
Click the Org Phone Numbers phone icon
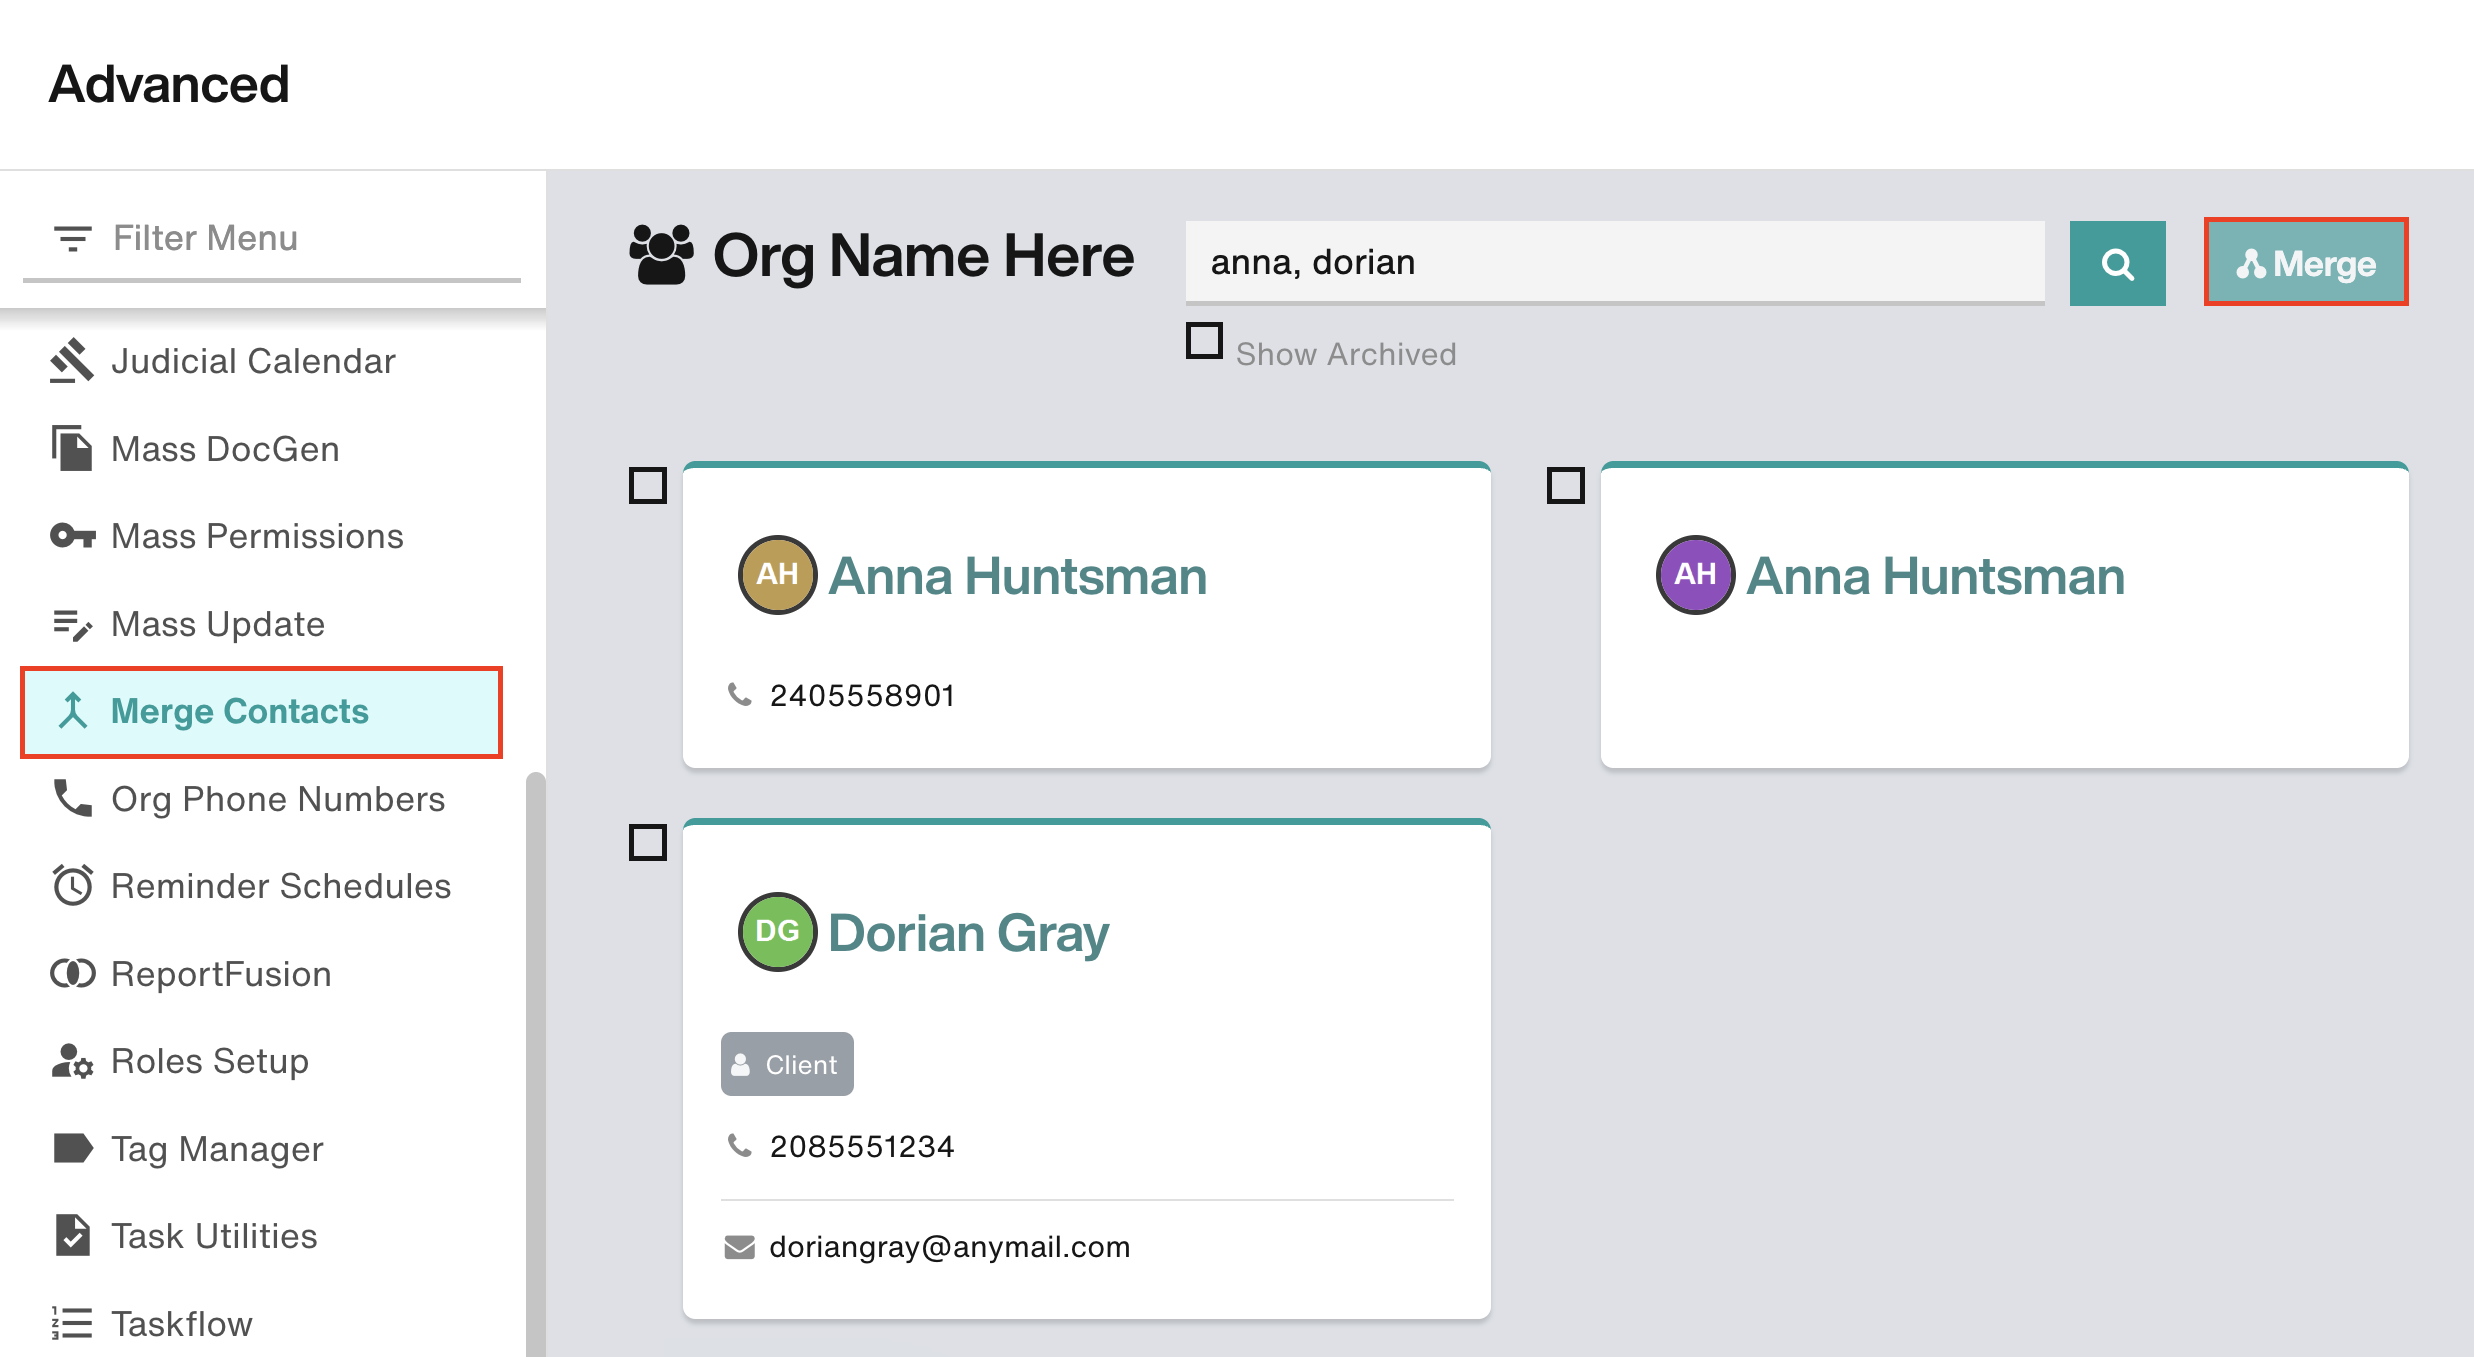tap(72, 798)
